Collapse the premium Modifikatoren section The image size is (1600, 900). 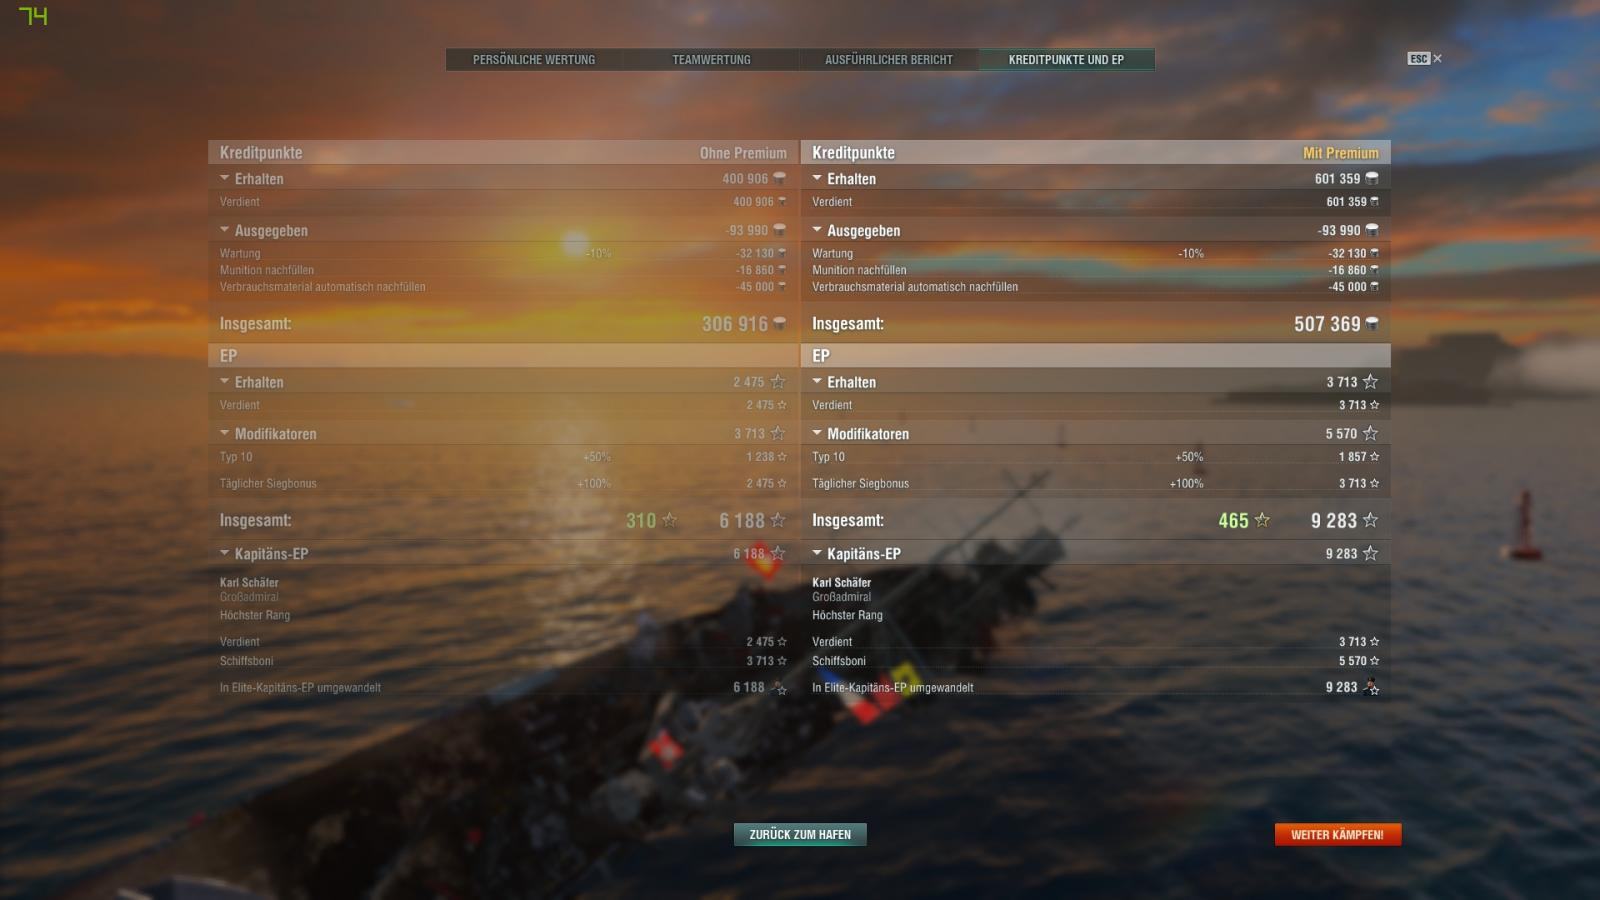(817, 433)
